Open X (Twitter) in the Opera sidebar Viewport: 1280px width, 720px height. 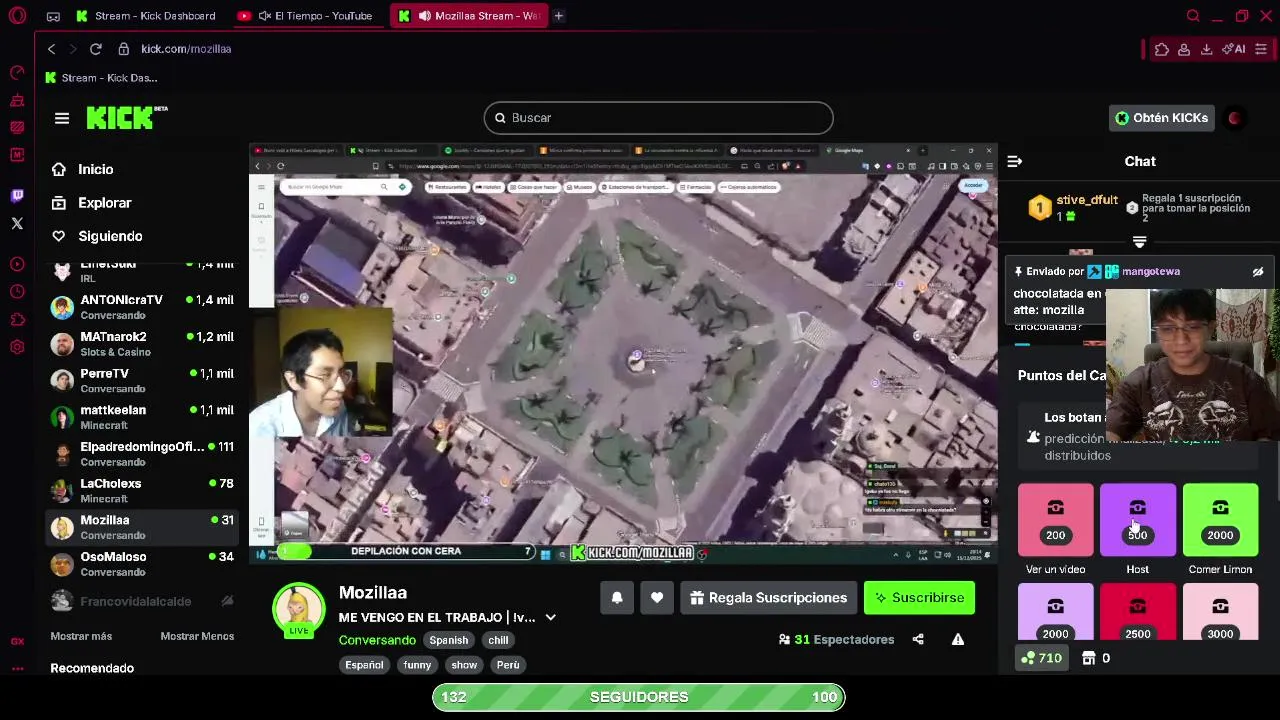point(17,224)
